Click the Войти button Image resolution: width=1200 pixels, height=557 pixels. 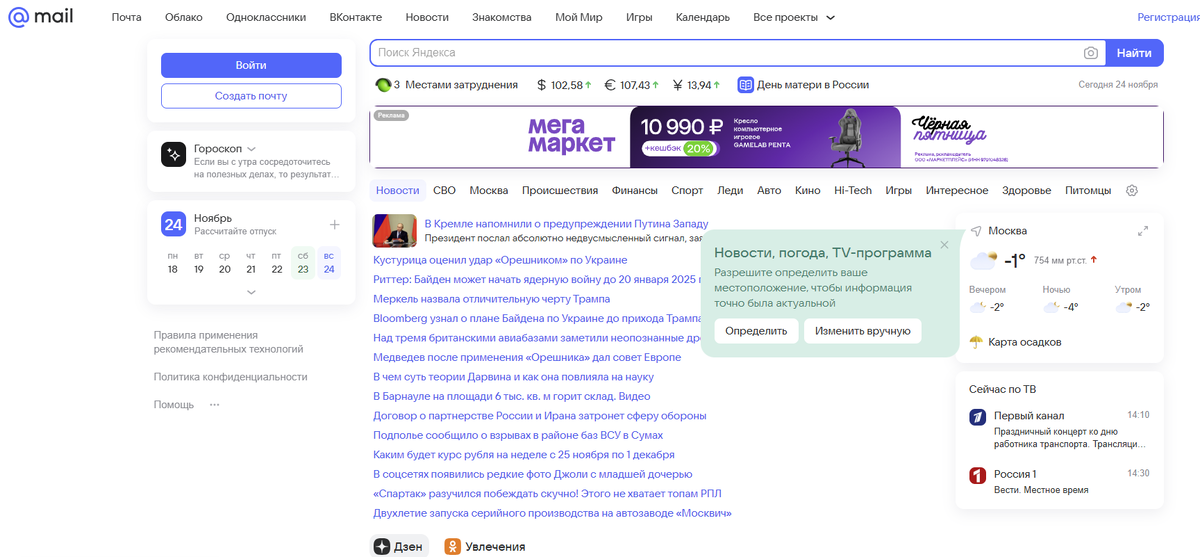(x=251, y=65)
